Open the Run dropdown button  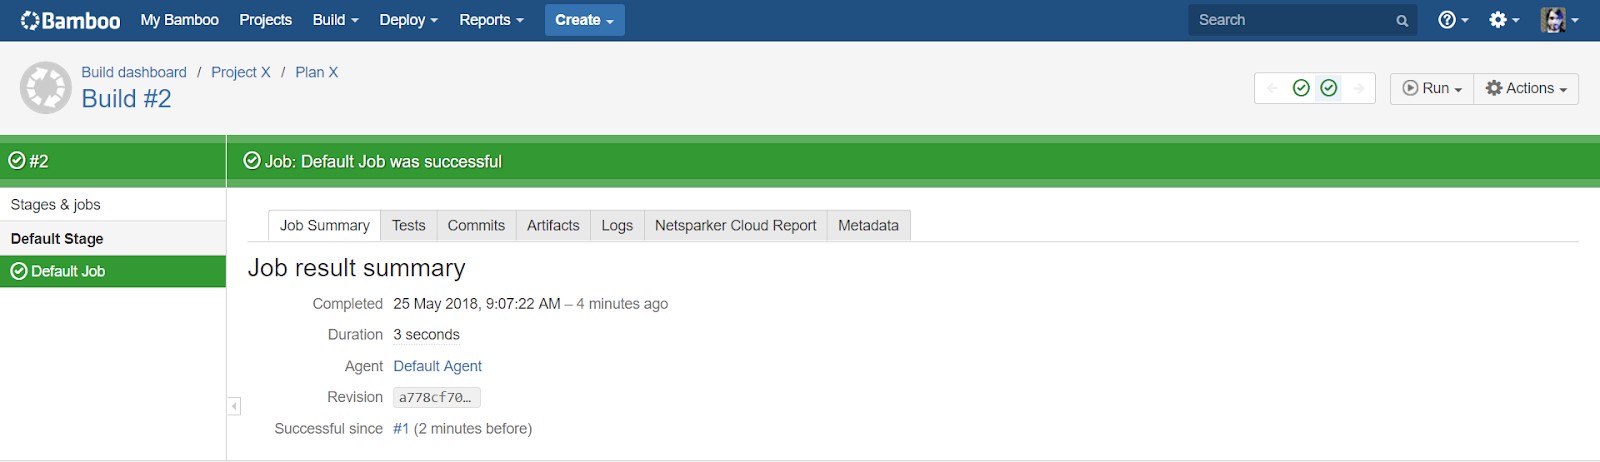(1432, 88)
